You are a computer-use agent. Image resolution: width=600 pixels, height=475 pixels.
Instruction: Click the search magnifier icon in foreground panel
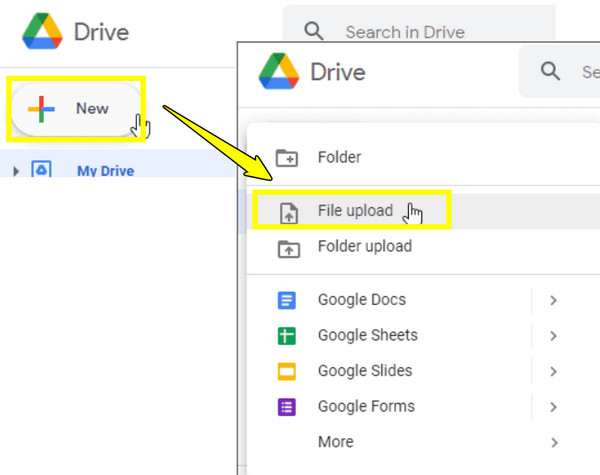550,71
